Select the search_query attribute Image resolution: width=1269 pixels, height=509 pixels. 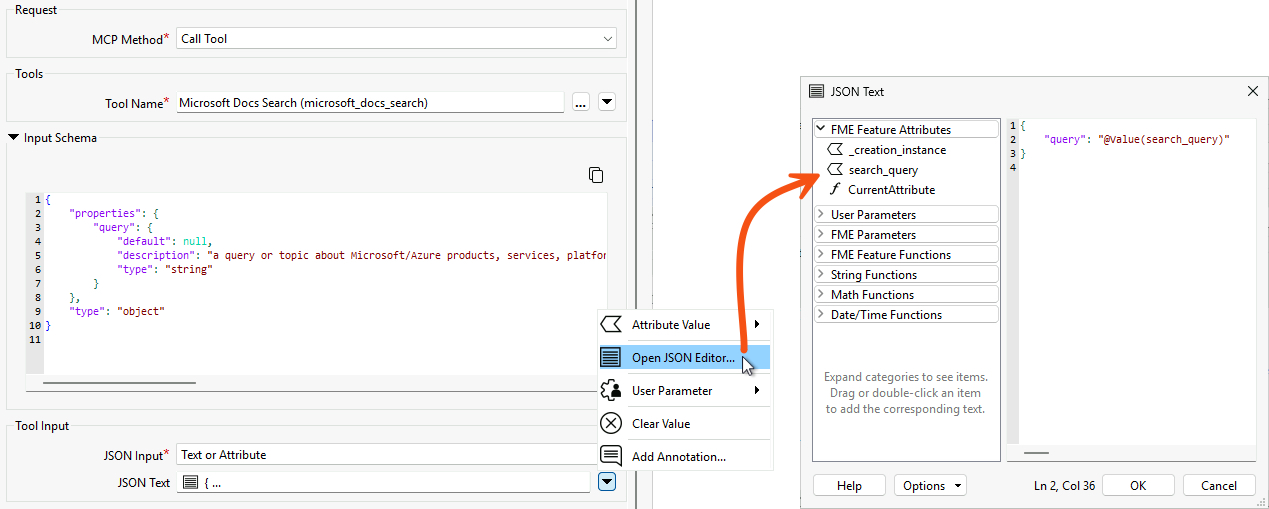click(x=883, y=170)
